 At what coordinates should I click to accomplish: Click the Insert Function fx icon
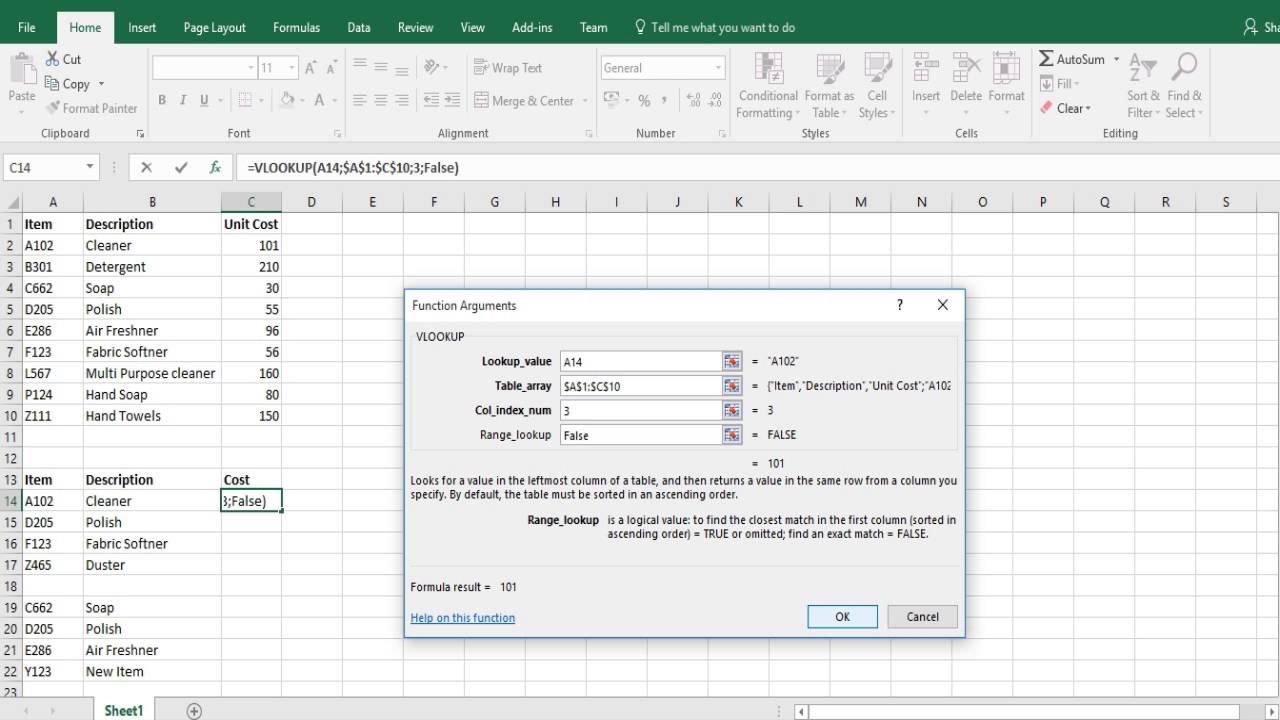(x=214, y=168)
